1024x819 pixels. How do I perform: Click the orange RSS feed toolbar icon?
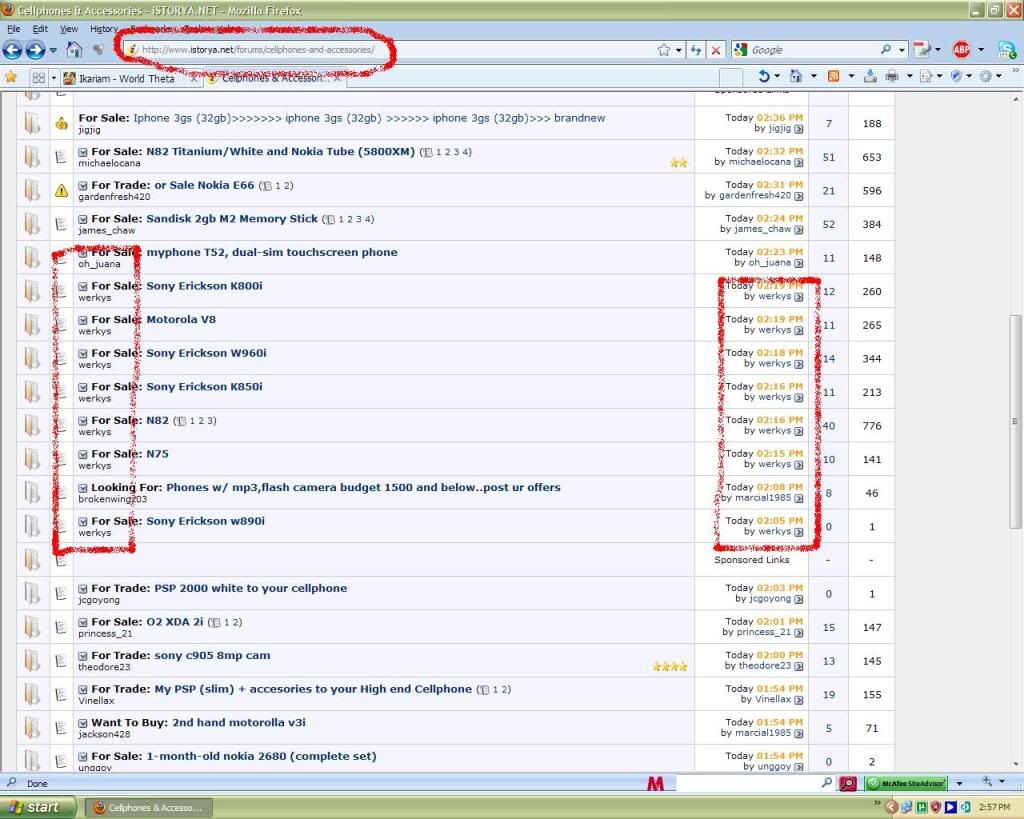(x=833, y=76)
